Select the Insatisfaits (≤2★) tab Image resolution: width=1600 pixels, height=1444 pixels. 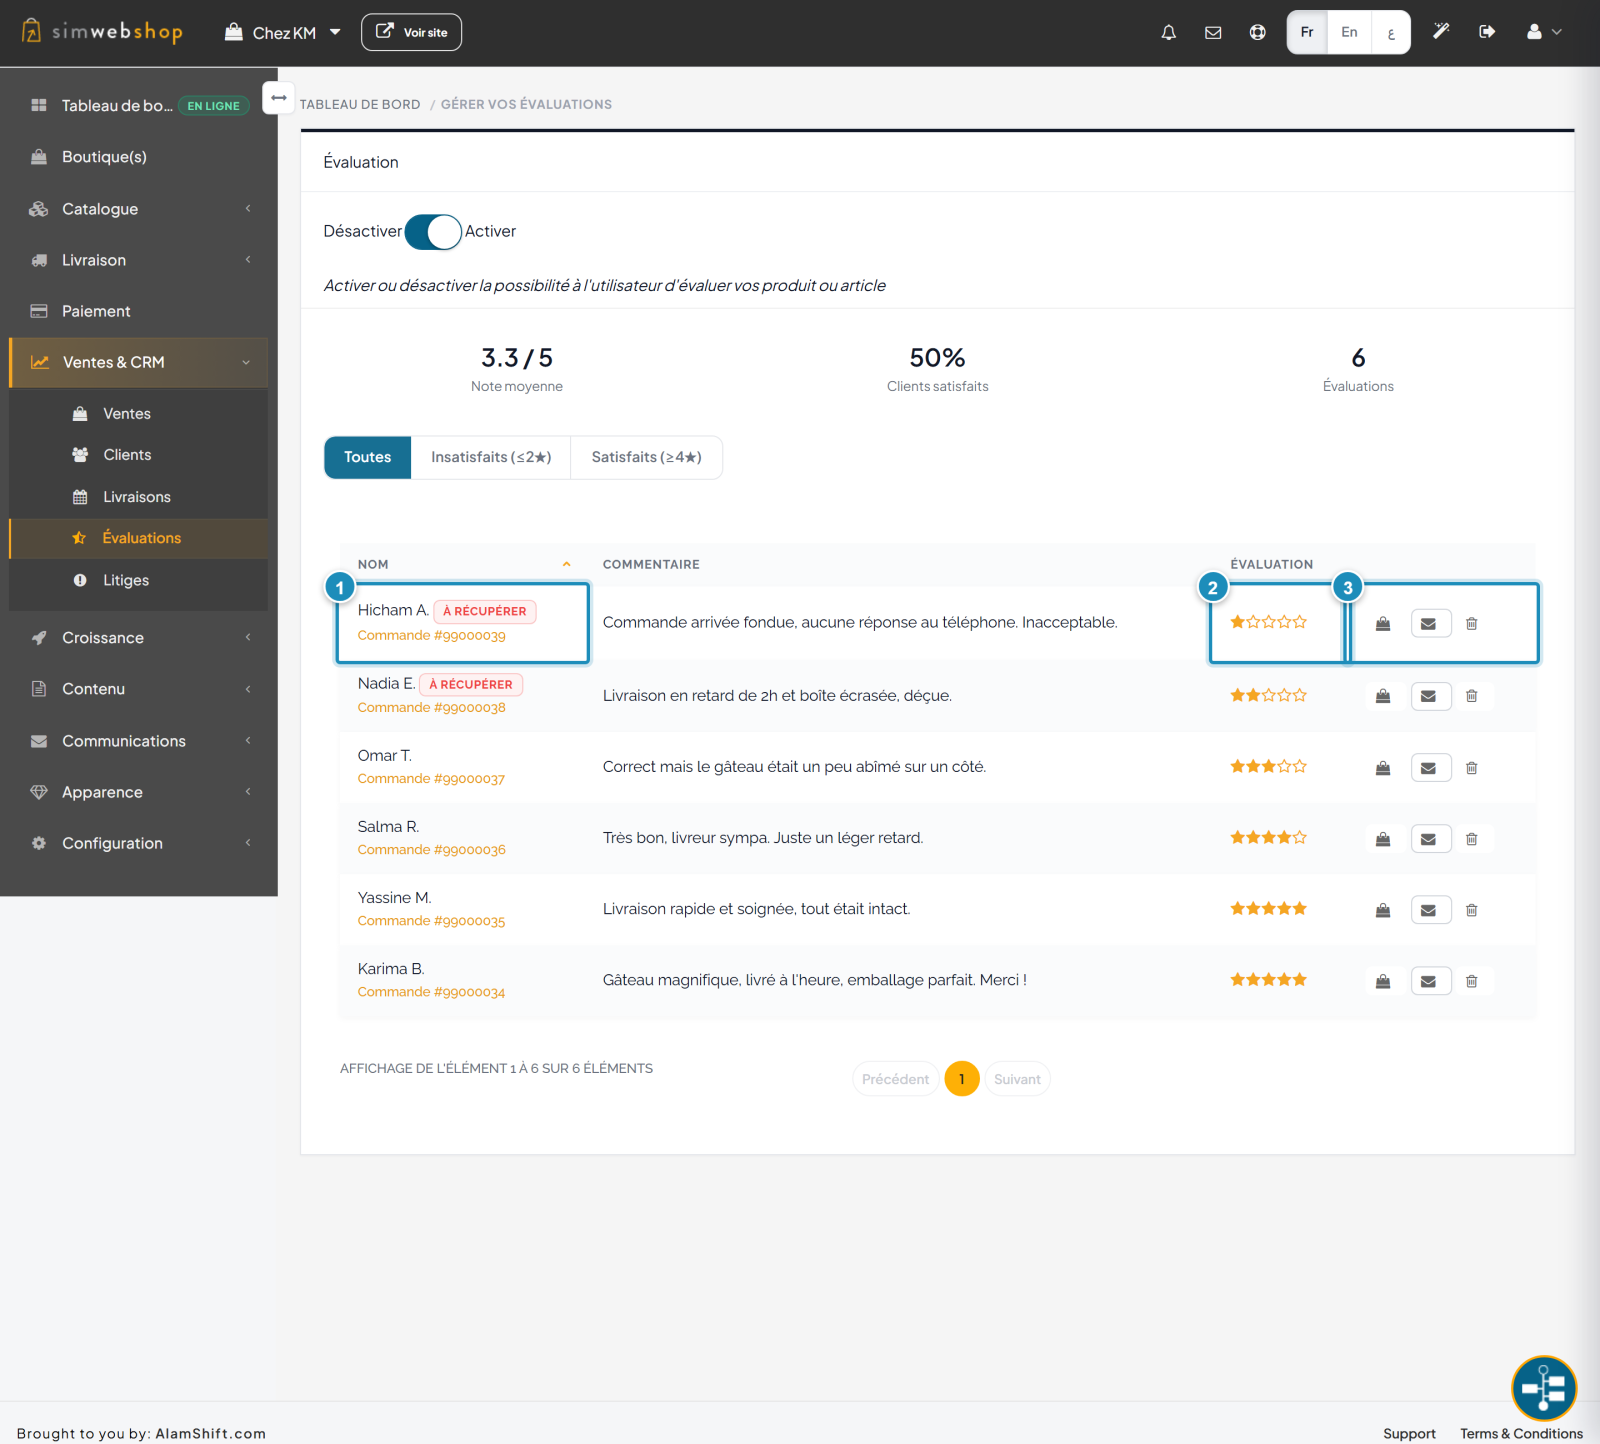pyautogui.click(x=491, y=457)
